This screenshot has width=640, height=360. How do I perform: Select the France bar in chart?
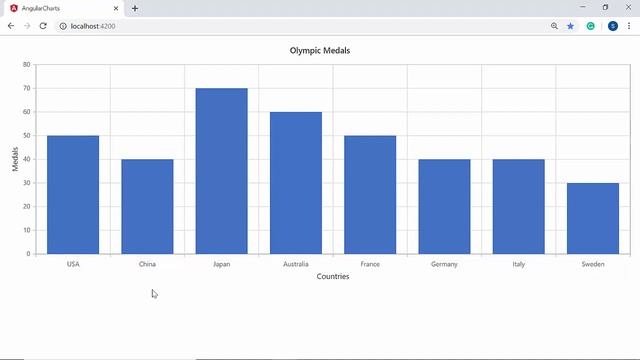click(x=370, y=195)
